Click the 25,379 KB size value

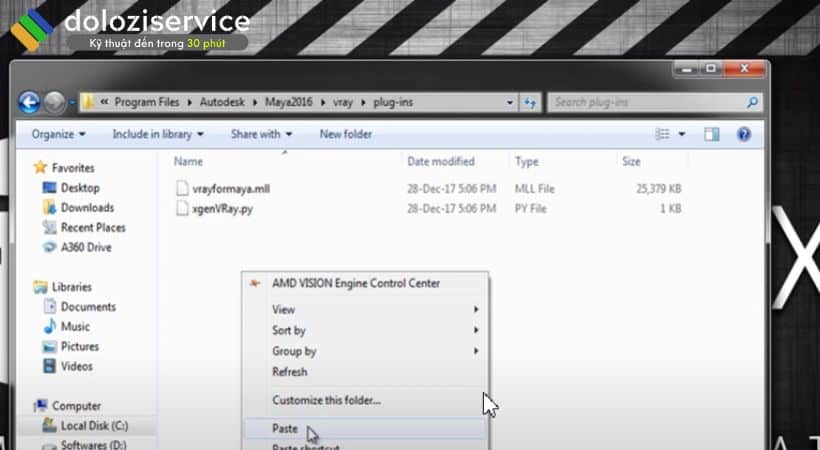click(659, 189)
